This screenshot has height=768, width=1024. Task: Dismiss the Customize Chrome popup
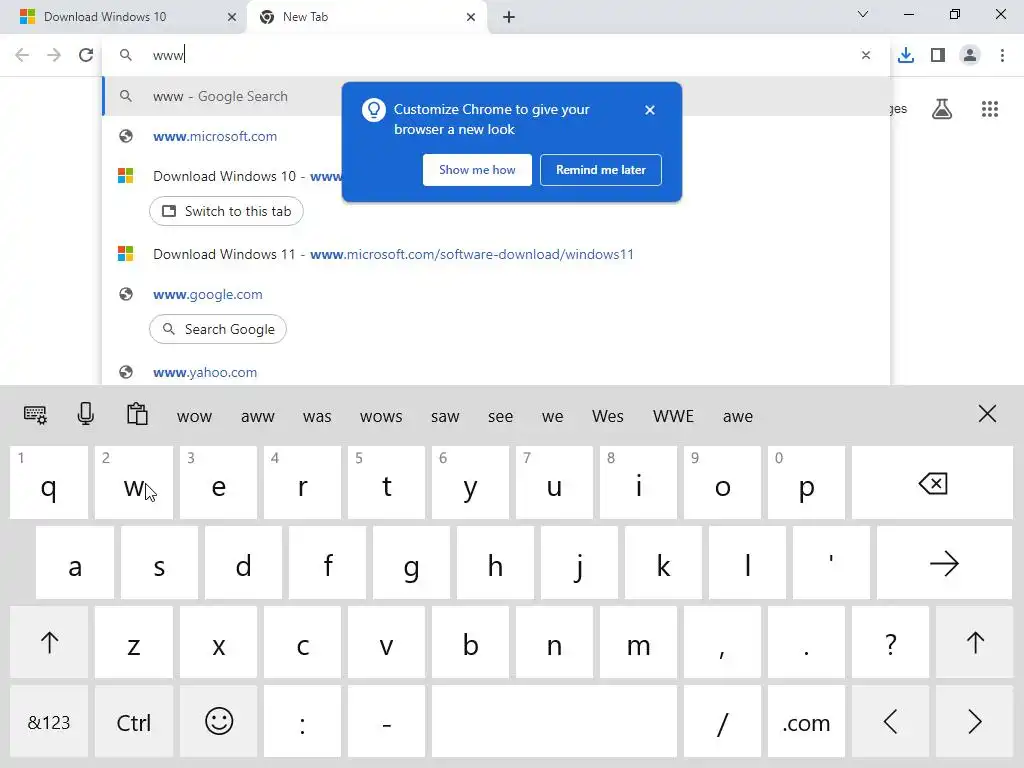tap(650, 110)
